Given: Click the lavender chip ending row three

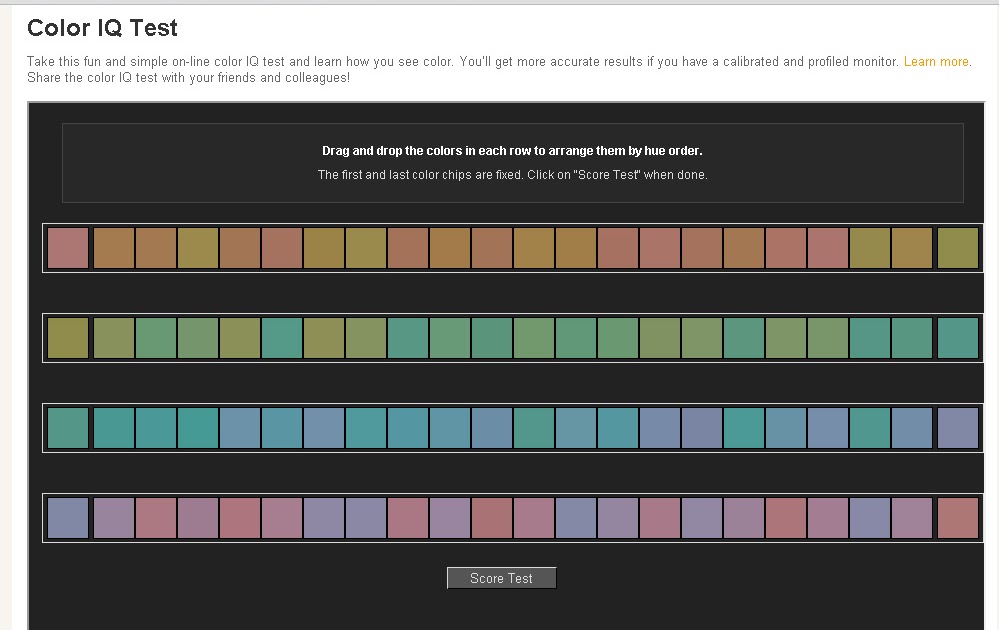Looking at the screenshot, I should tap(958, 427).
